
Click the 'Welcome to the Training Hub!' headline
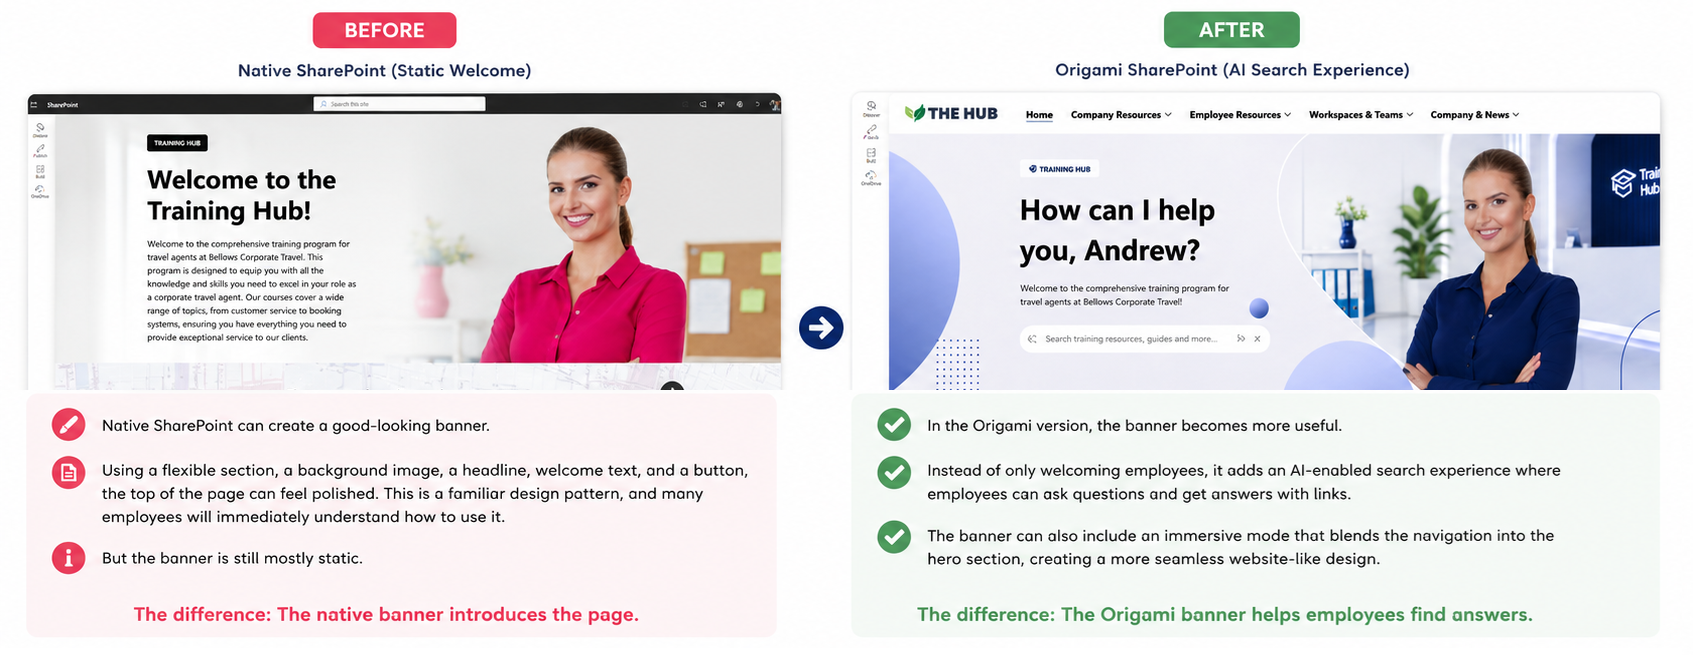click(x=241, y=195)
